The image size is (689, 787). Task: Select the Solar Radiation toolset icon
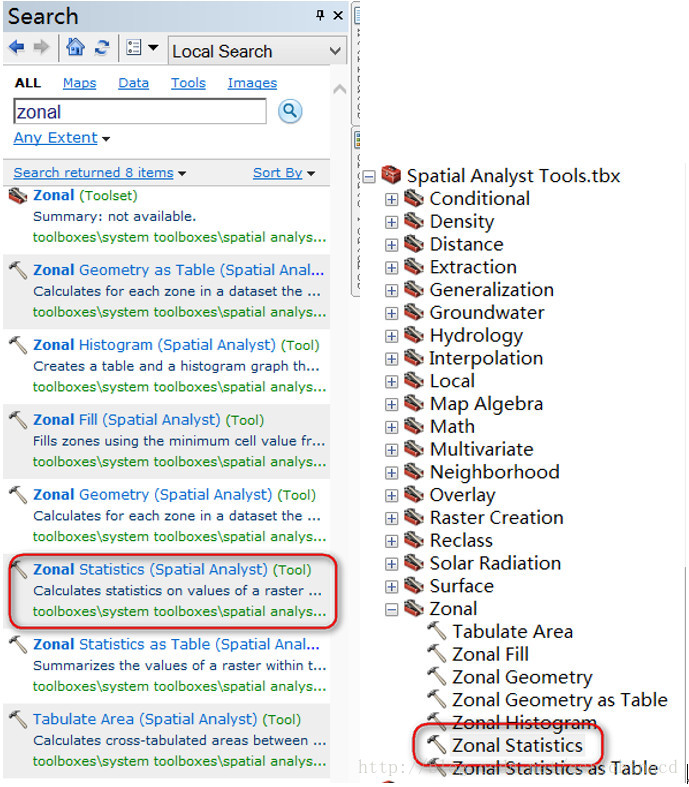pos(414,563)
